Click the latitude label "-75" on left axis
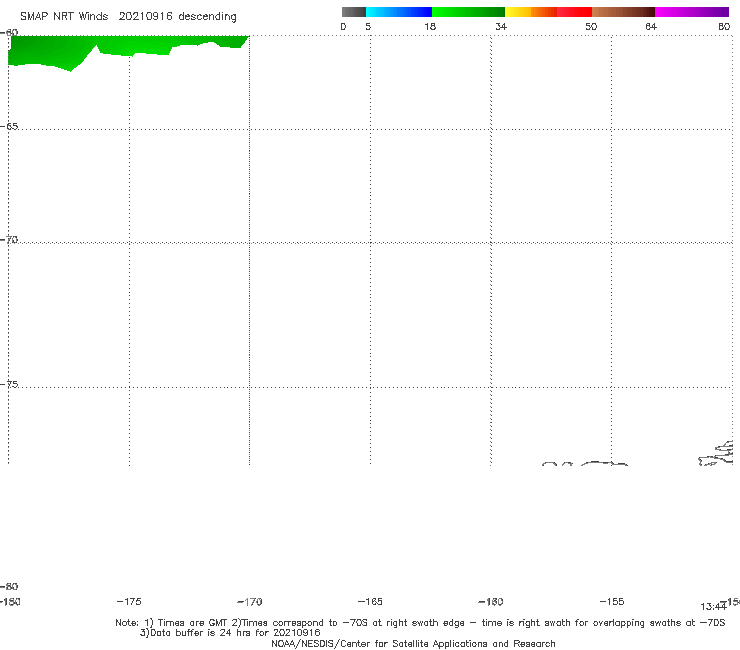The image size is (740, 650). pos(9,384)
